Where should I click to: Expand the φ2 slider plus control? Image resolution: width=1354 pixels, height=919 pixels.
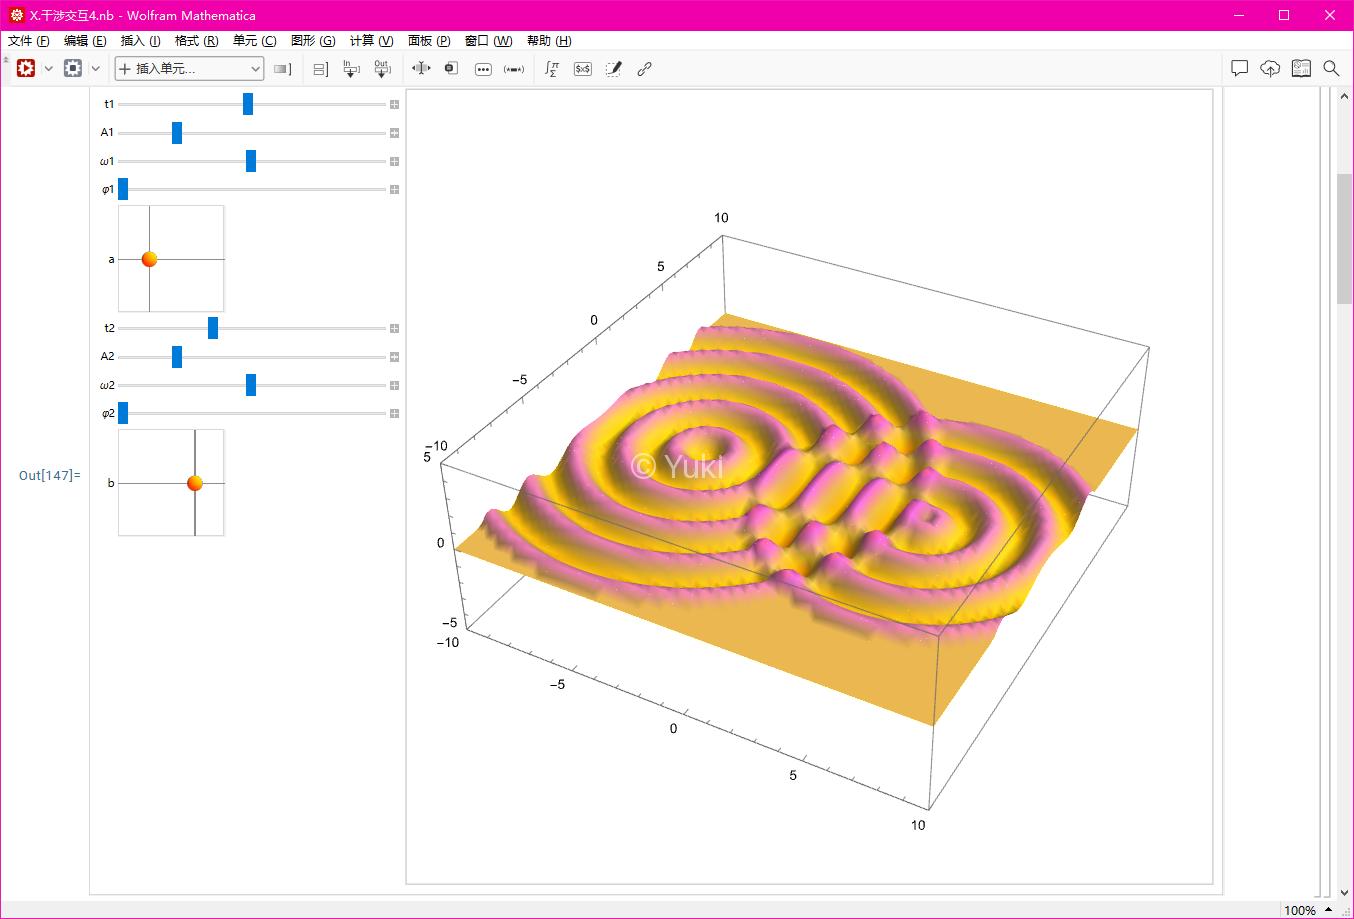click(x=394, y=413)
